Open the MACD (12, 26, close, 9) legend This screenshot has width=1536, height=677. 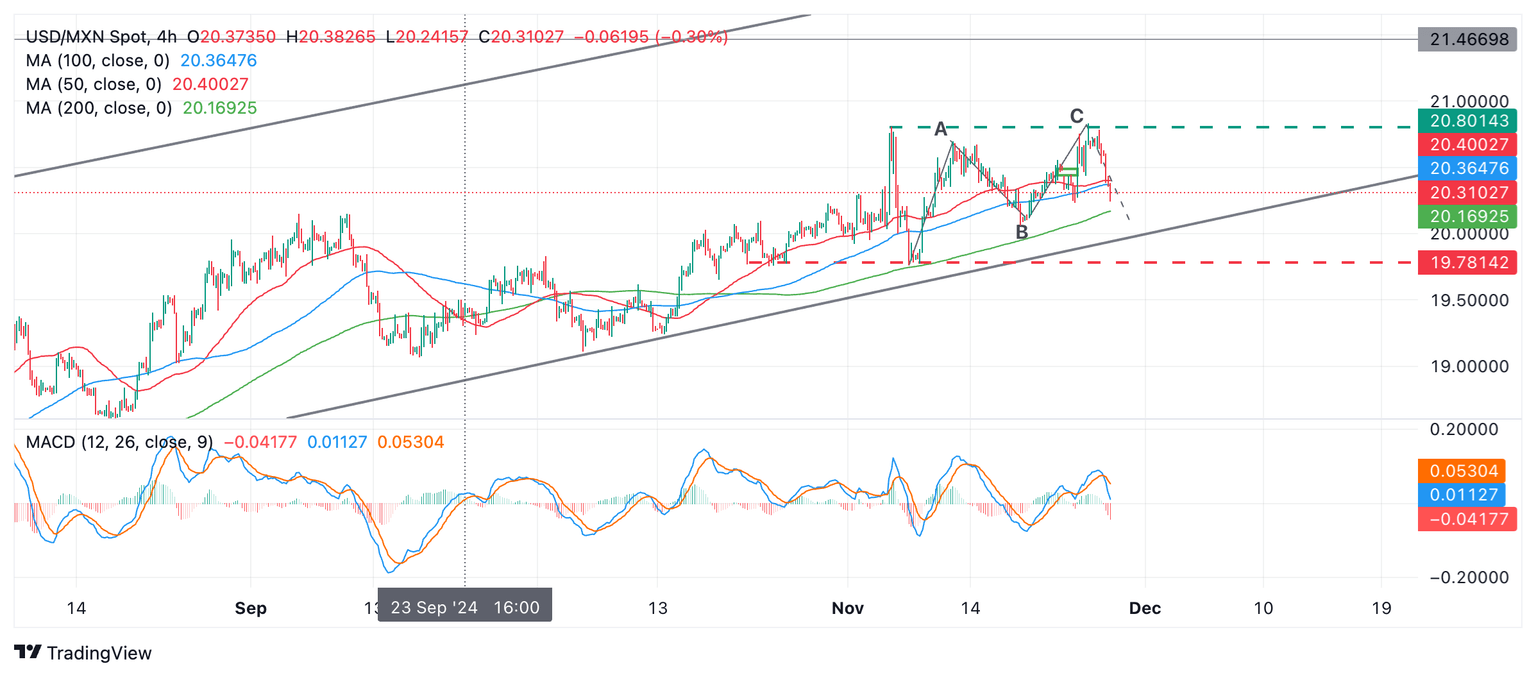pyautogui.click(x=117, y=442)
